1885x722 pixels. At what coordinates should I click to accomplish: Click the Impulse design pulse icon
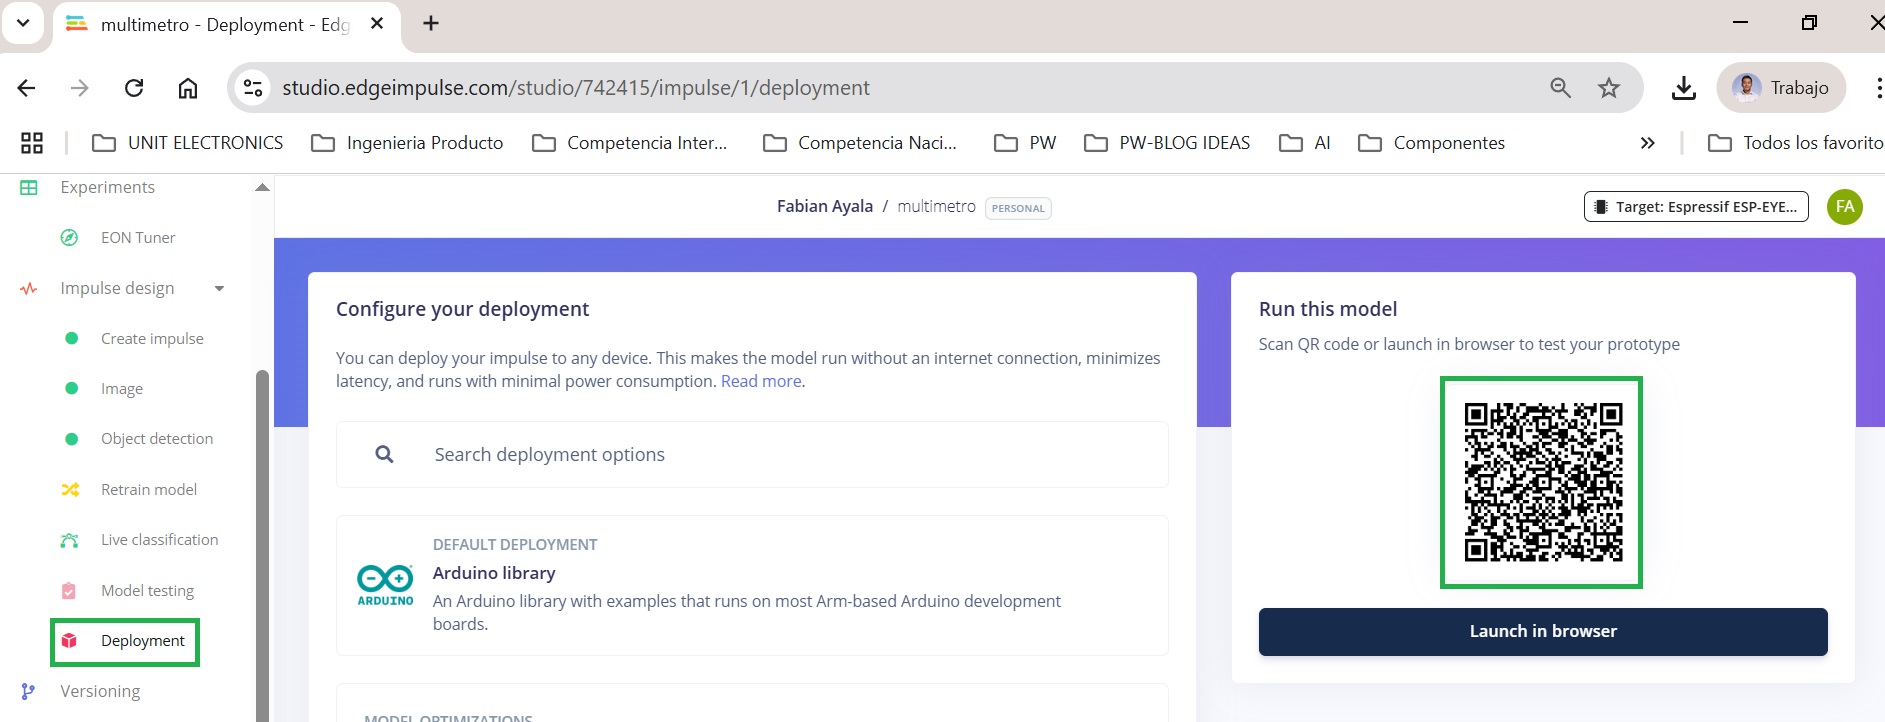click(x=29, y=288)
